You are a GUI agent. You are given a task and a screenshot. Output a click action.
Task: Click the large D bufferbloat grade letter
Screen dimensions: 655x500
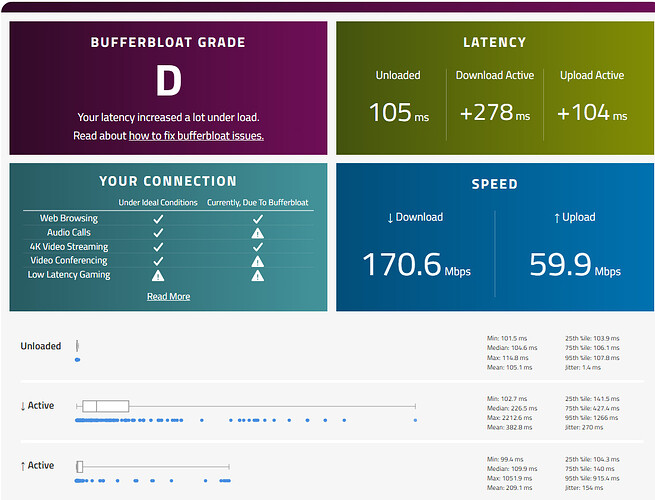pos(169,80)
